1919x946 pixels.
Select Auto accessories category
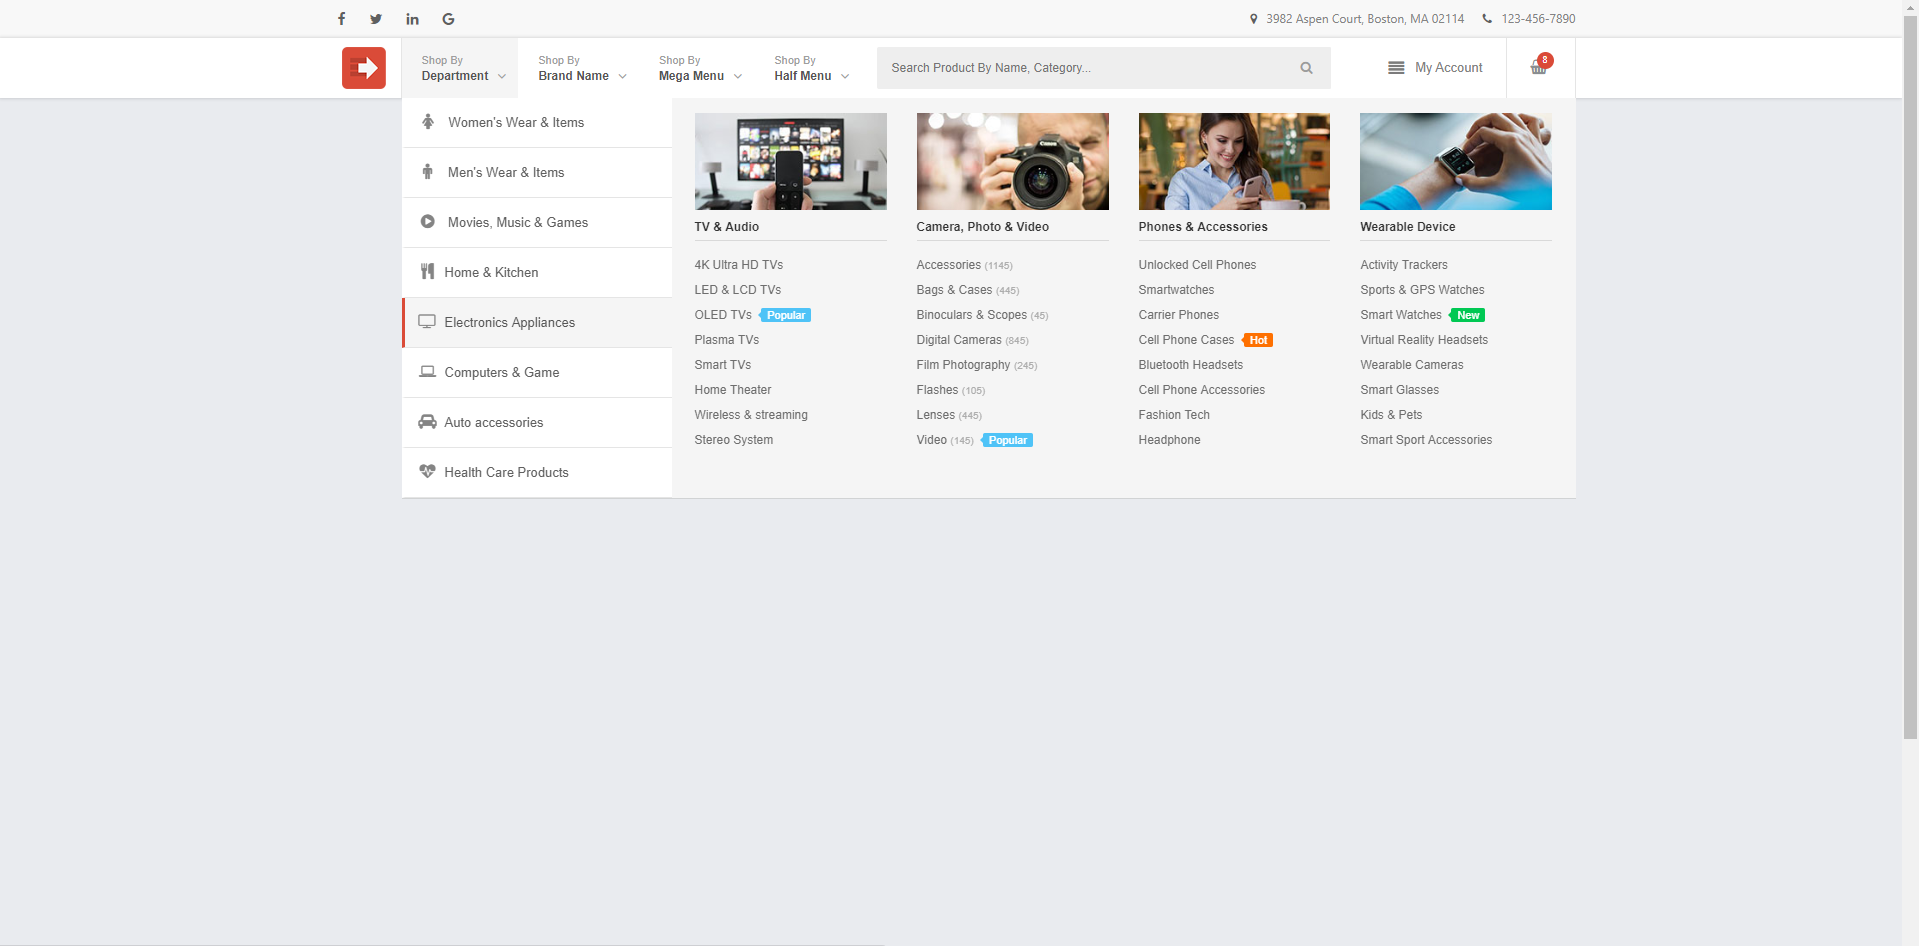click(537, 423)
